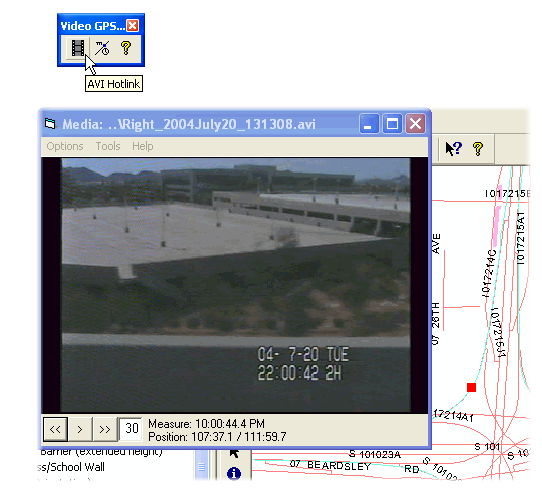
Task: Click the 'ss/School Wall' legend entry
Action: [x=71, y=467]
